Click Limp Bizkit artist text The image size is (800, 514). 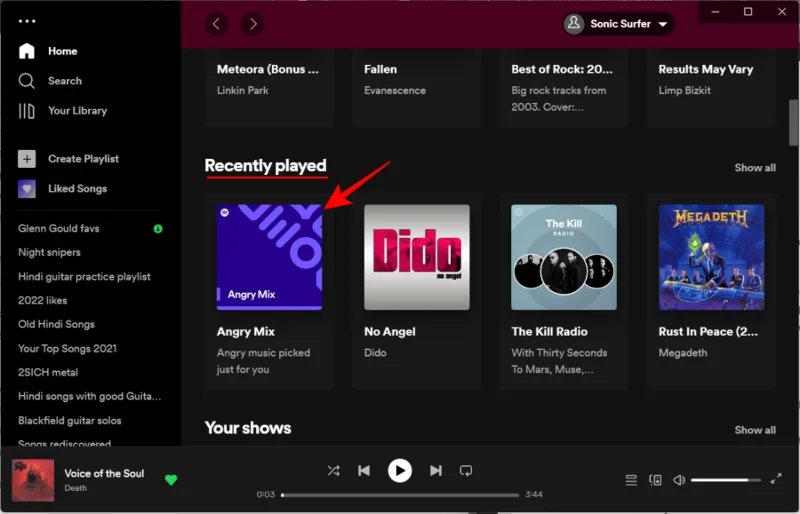684,90
